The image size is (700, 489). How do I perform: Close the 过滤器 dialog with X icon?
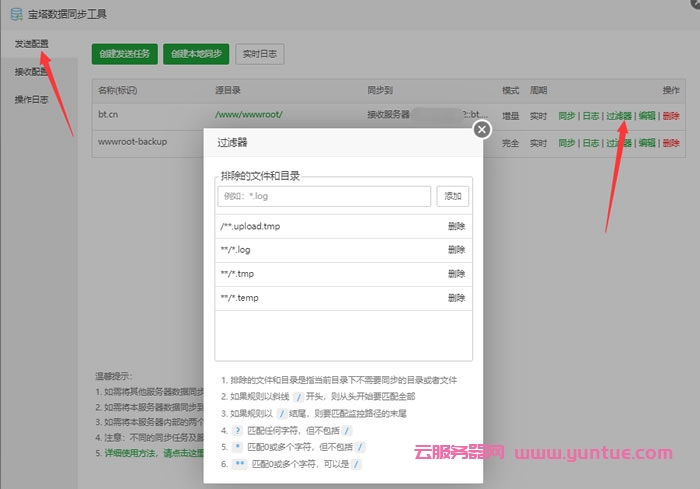click(x=482, y=129)
